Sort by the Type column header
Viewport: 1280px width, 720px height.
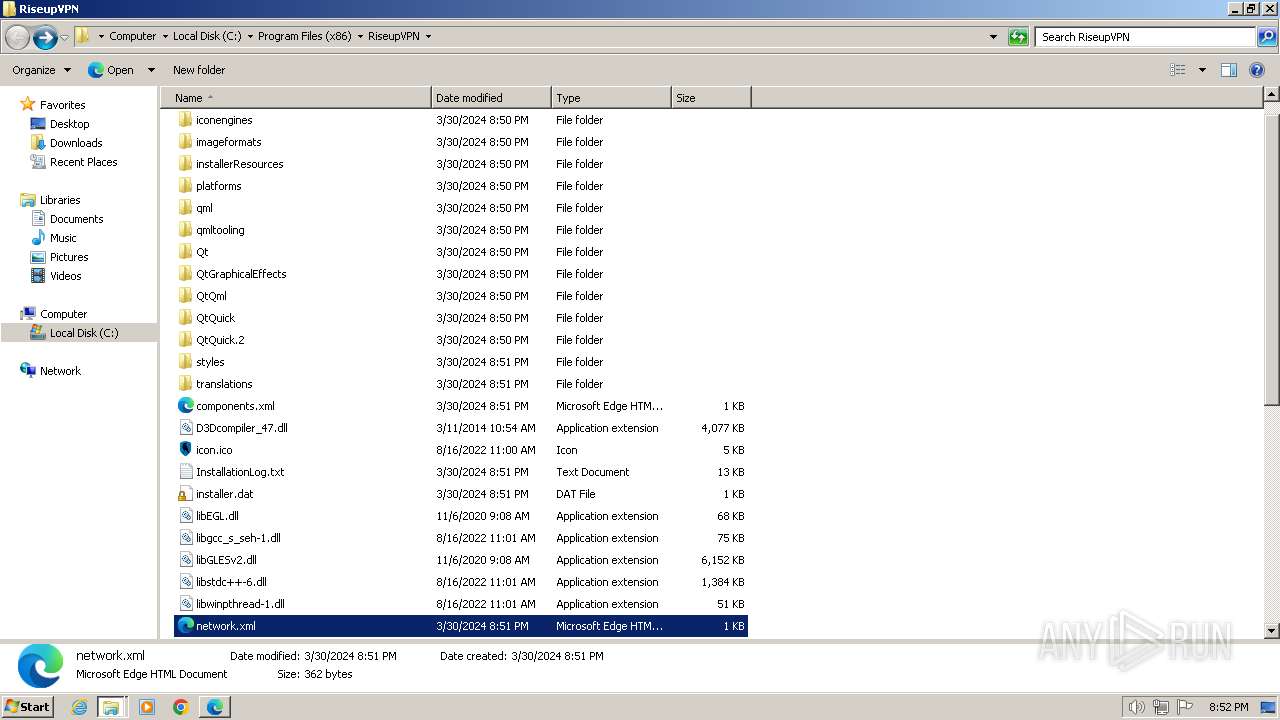pyautogui.click(x=611, y=98)
